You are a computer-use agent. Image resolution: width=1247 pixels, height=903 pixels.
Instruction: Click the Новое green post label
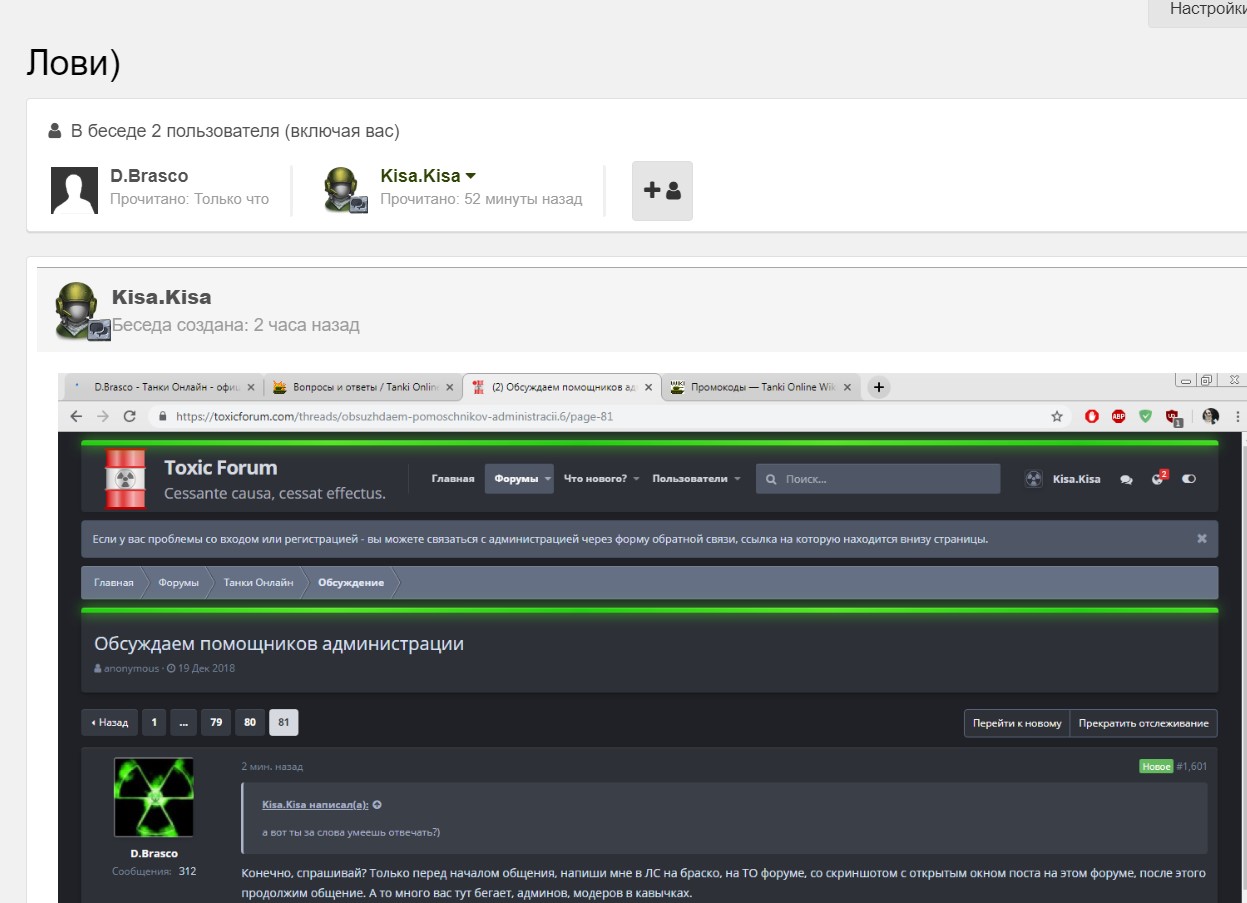1156,766
